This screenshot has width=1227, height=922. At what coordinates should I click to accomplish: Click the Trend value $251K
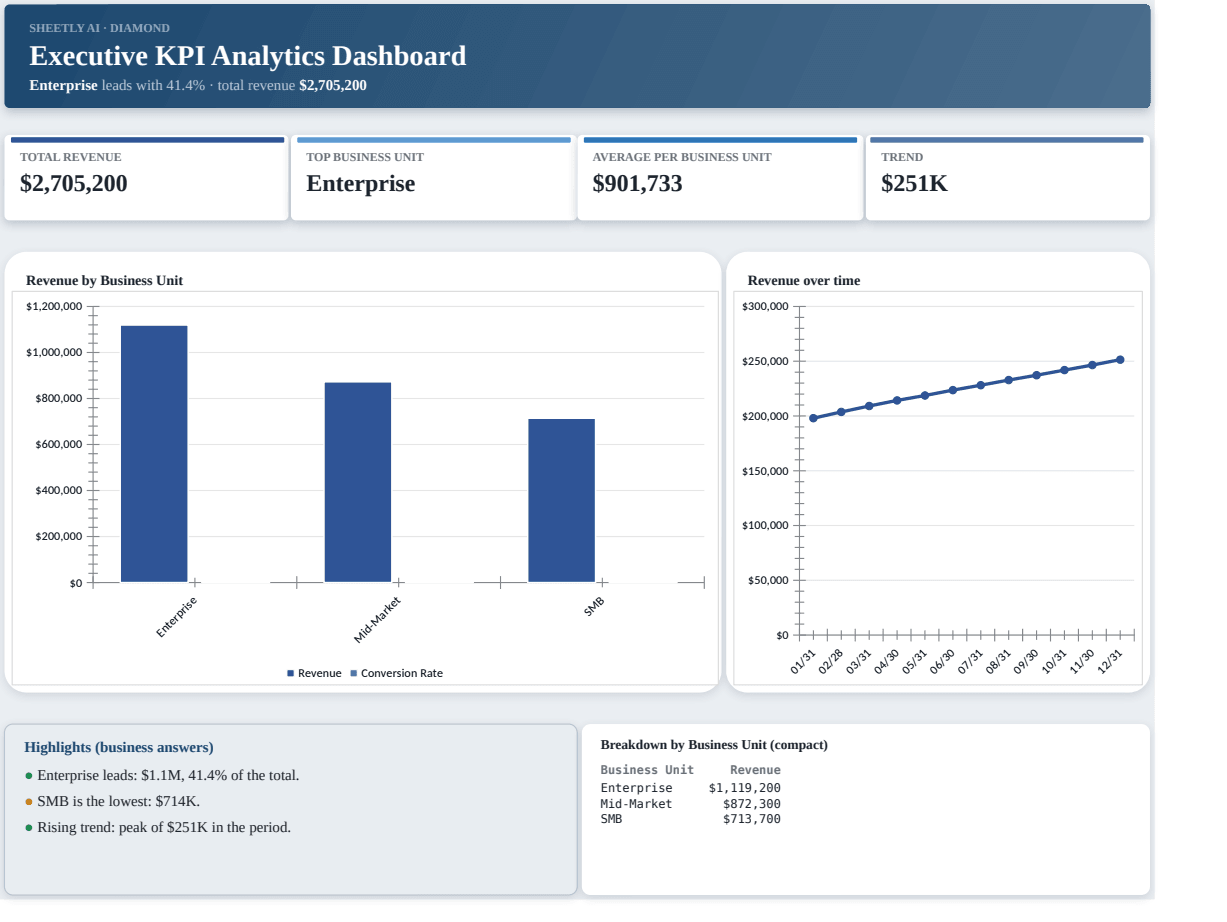point(914,184)
